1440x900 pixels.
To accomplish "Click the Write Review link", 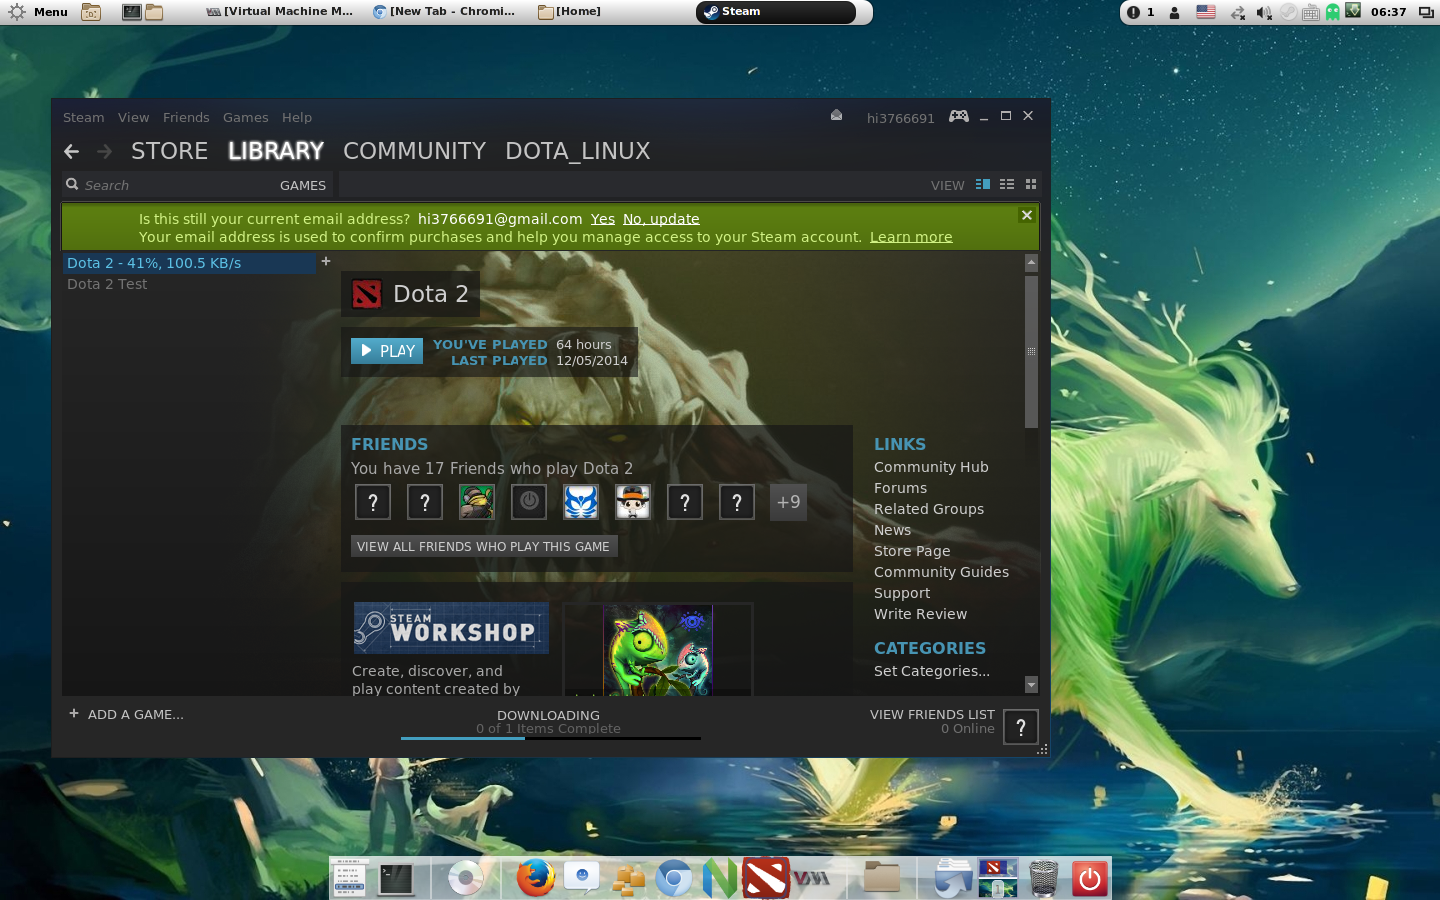I will pyautogui.click(x=920, y=614).
